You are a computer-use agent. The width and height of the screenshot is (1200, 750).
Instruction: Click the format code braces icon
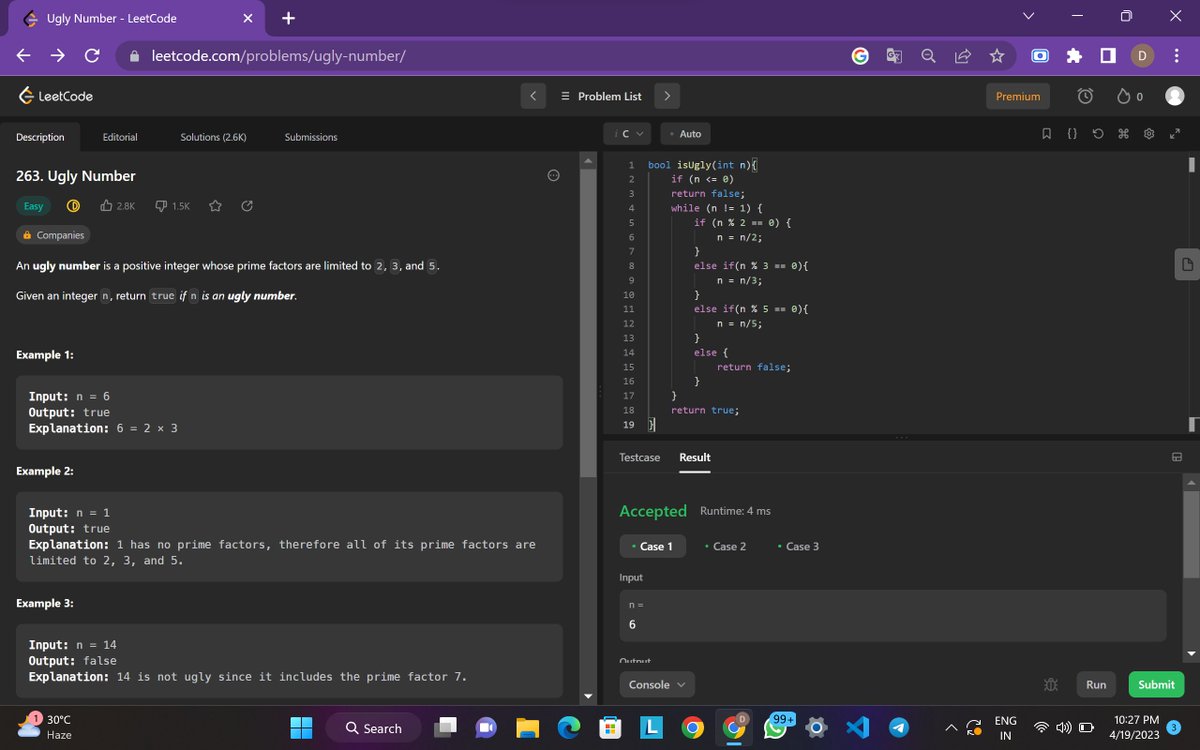(x=1071, y=134)
